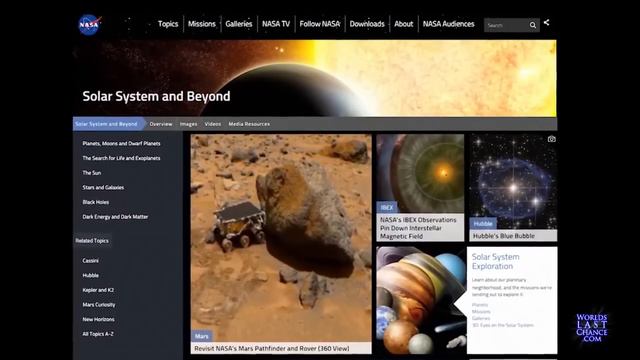
Task: Select the highlighted Solar System and Beyond tab
Action: click(x=108, y=124)
